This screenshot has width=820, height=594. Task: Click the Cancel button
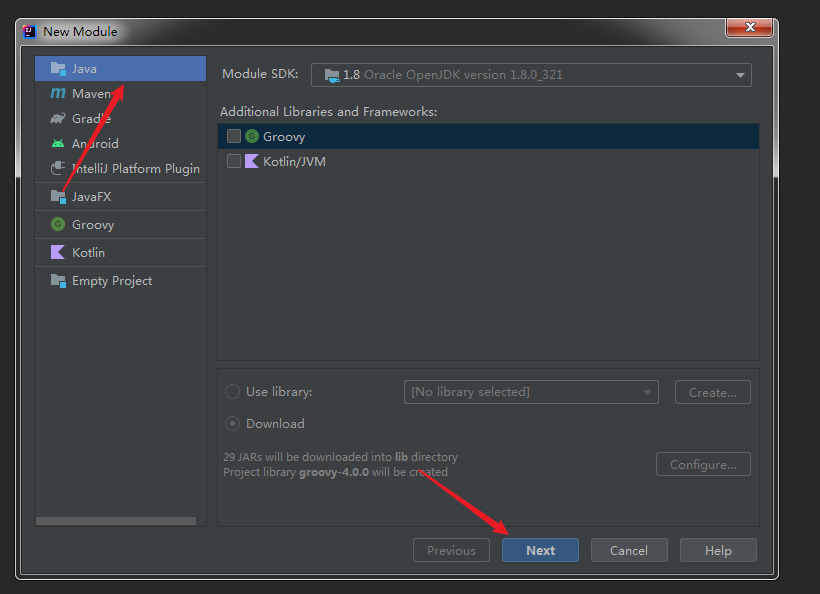point(629,550)
